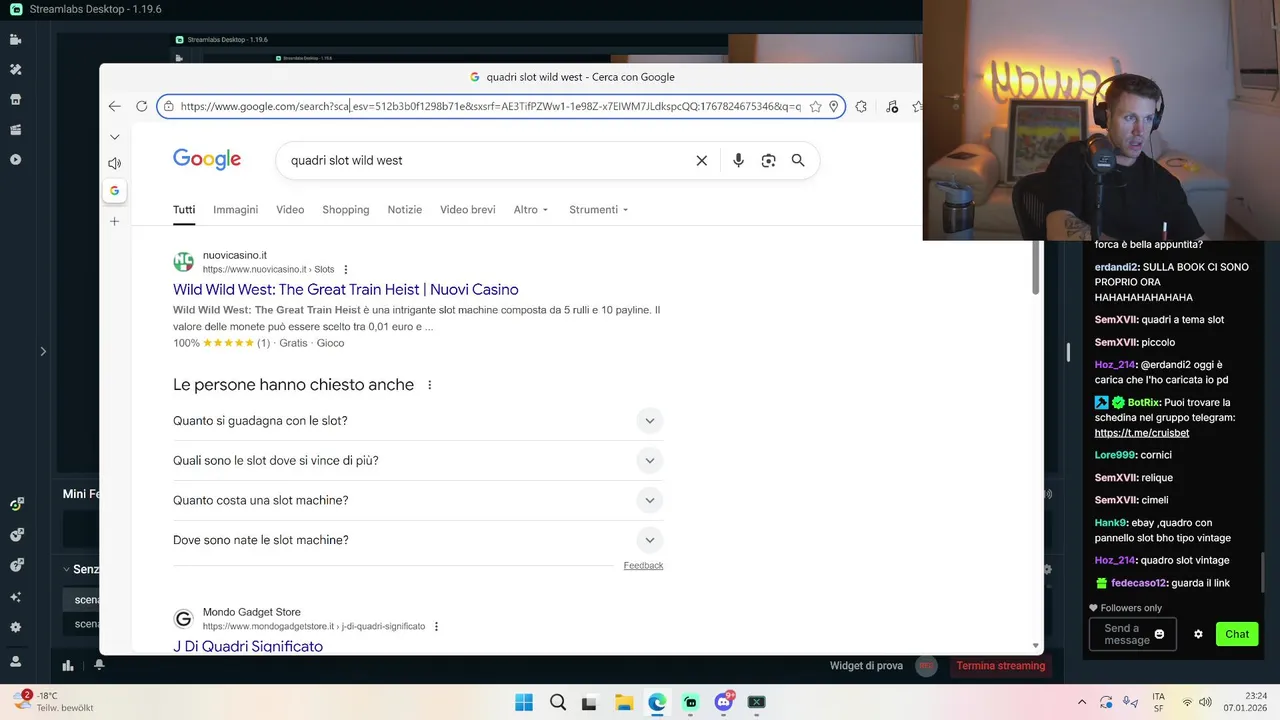Open Windows taskbar search

(x=558, y=703)
